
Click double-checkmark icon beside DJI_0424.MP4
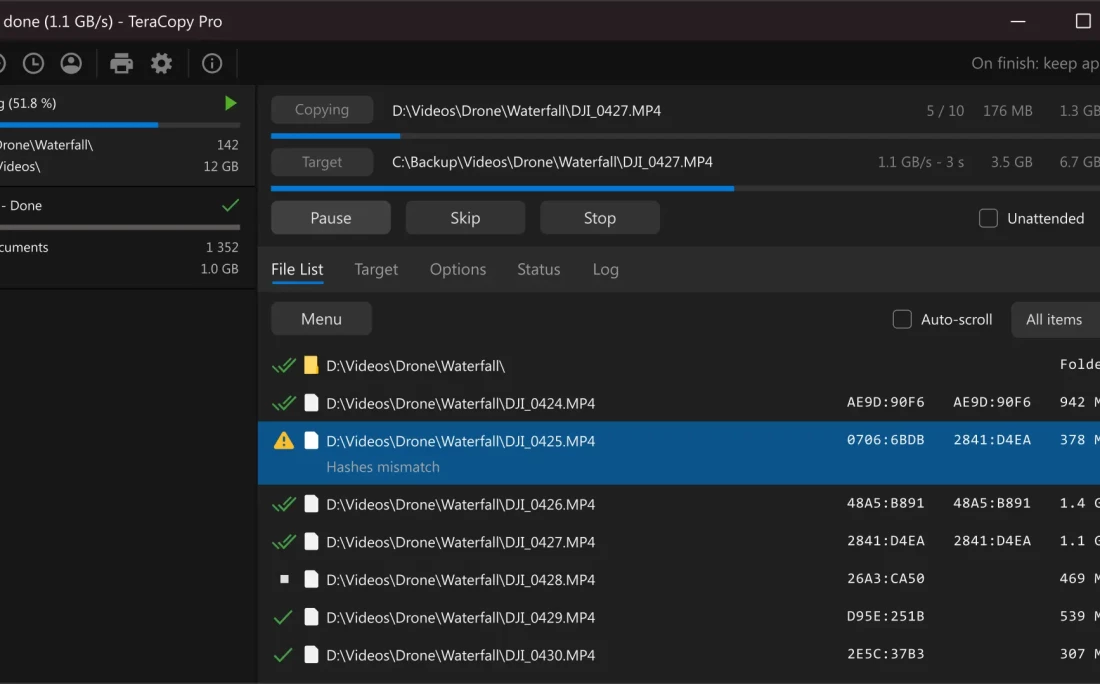pyautogui.click(x=284, y=404)
